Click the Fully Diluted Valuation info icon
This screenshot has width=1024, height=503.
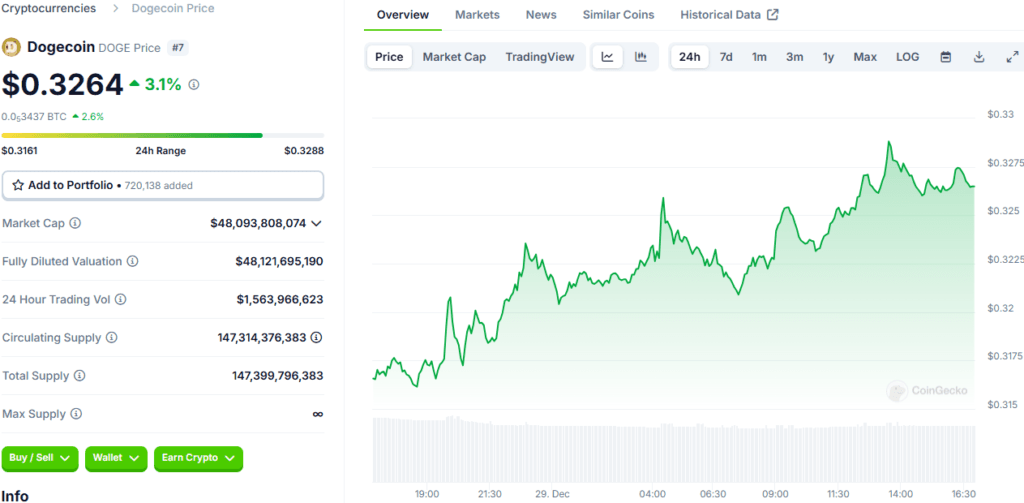(x=133, y=261)
